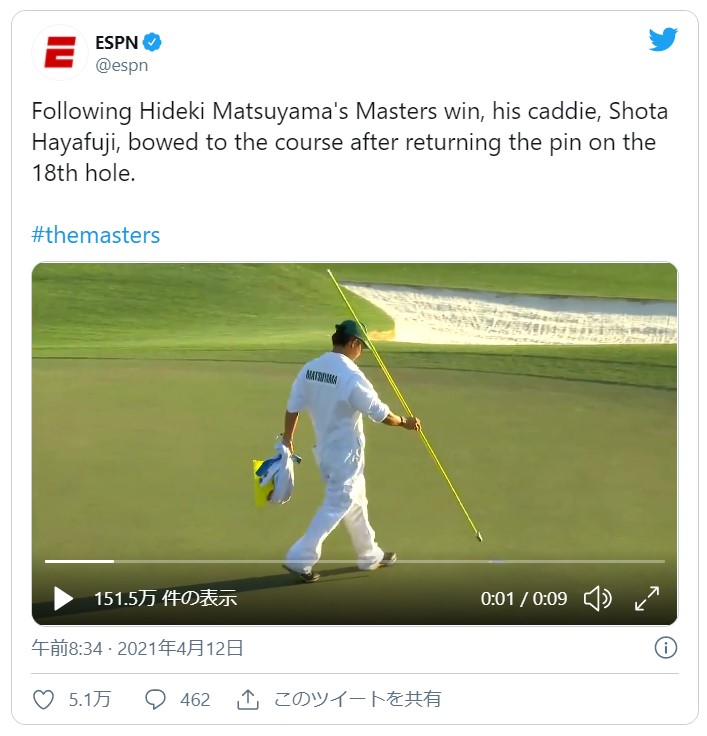Open the tweet timestamp 午前8:34 · 2021年4月12日
The image size is (707, 736).
(137, 648)
